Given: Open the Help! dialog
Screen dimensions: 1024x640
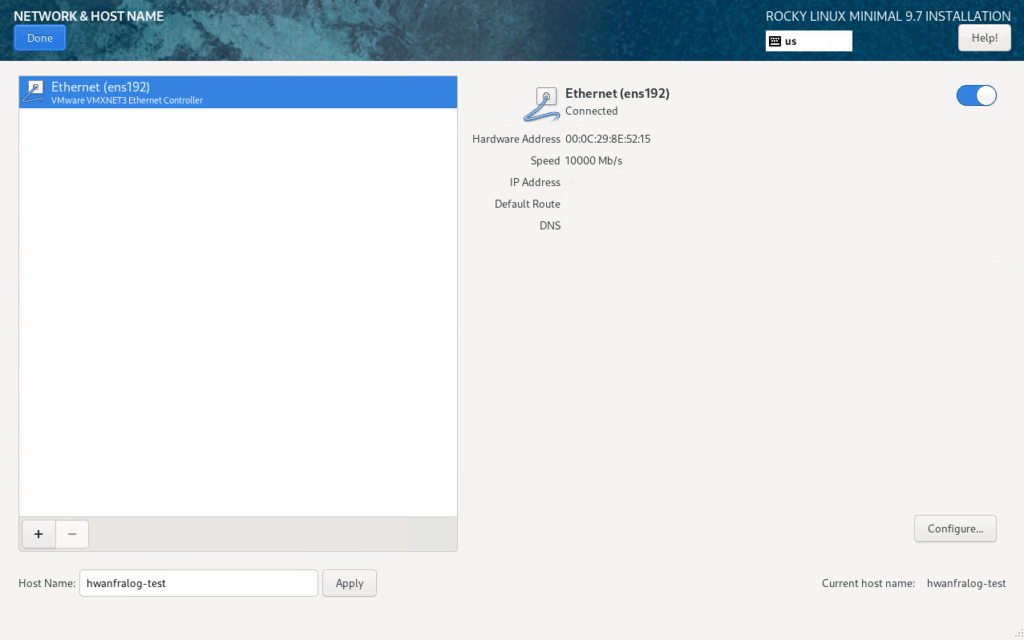Looking at the screenshot, I should [x=984, y=38].
